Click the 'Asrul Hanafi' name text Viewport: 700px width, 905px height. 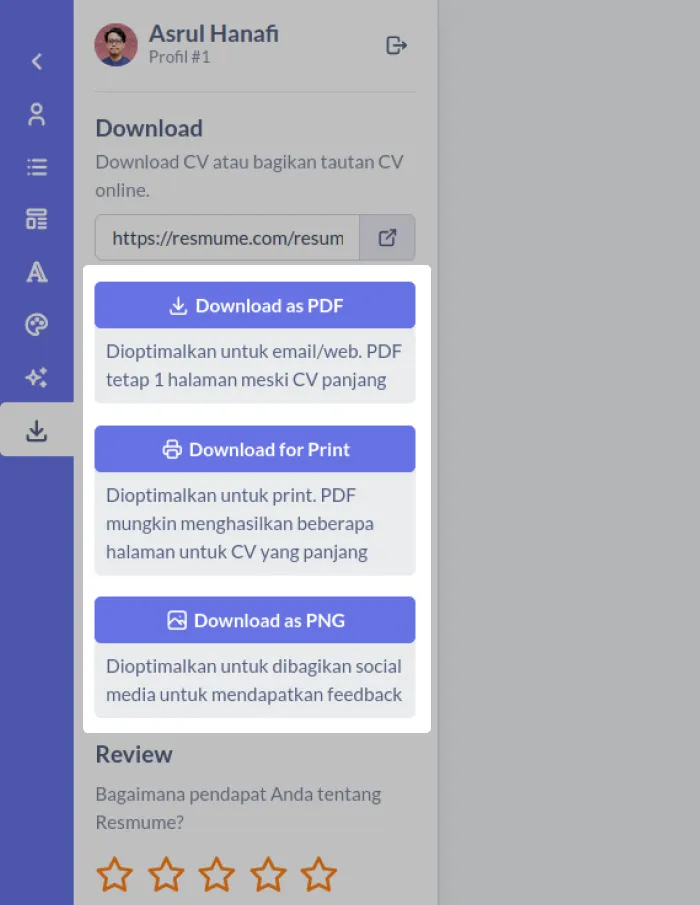coord(214,33)
